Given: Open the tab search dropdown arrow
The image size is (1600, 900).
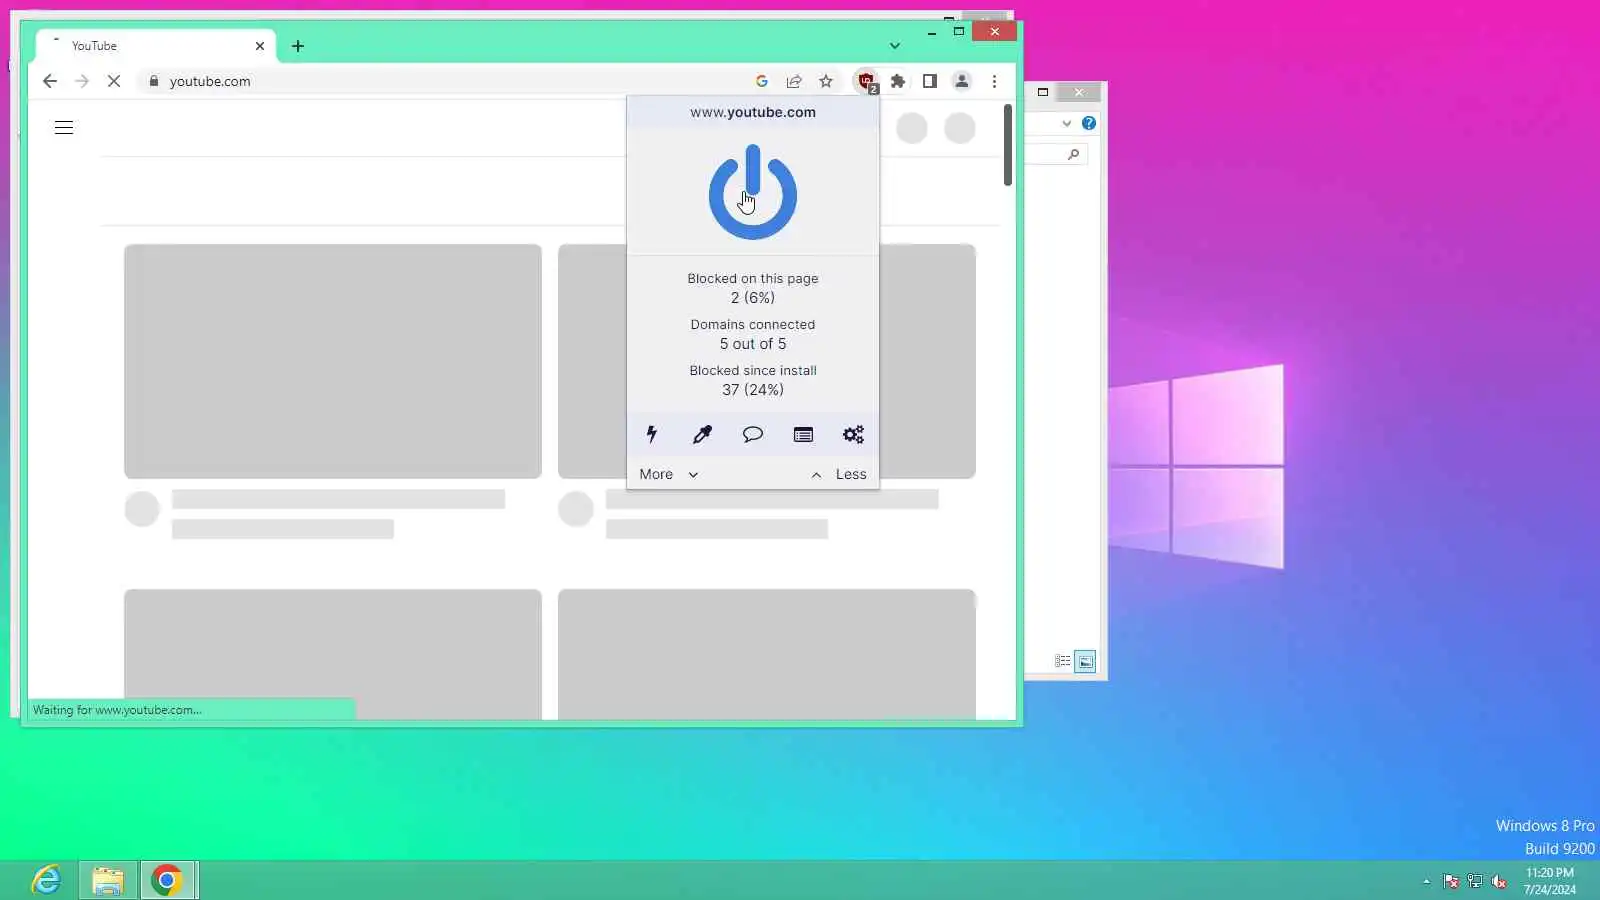Looking at the screenshot, I should [x=895, y=46].
